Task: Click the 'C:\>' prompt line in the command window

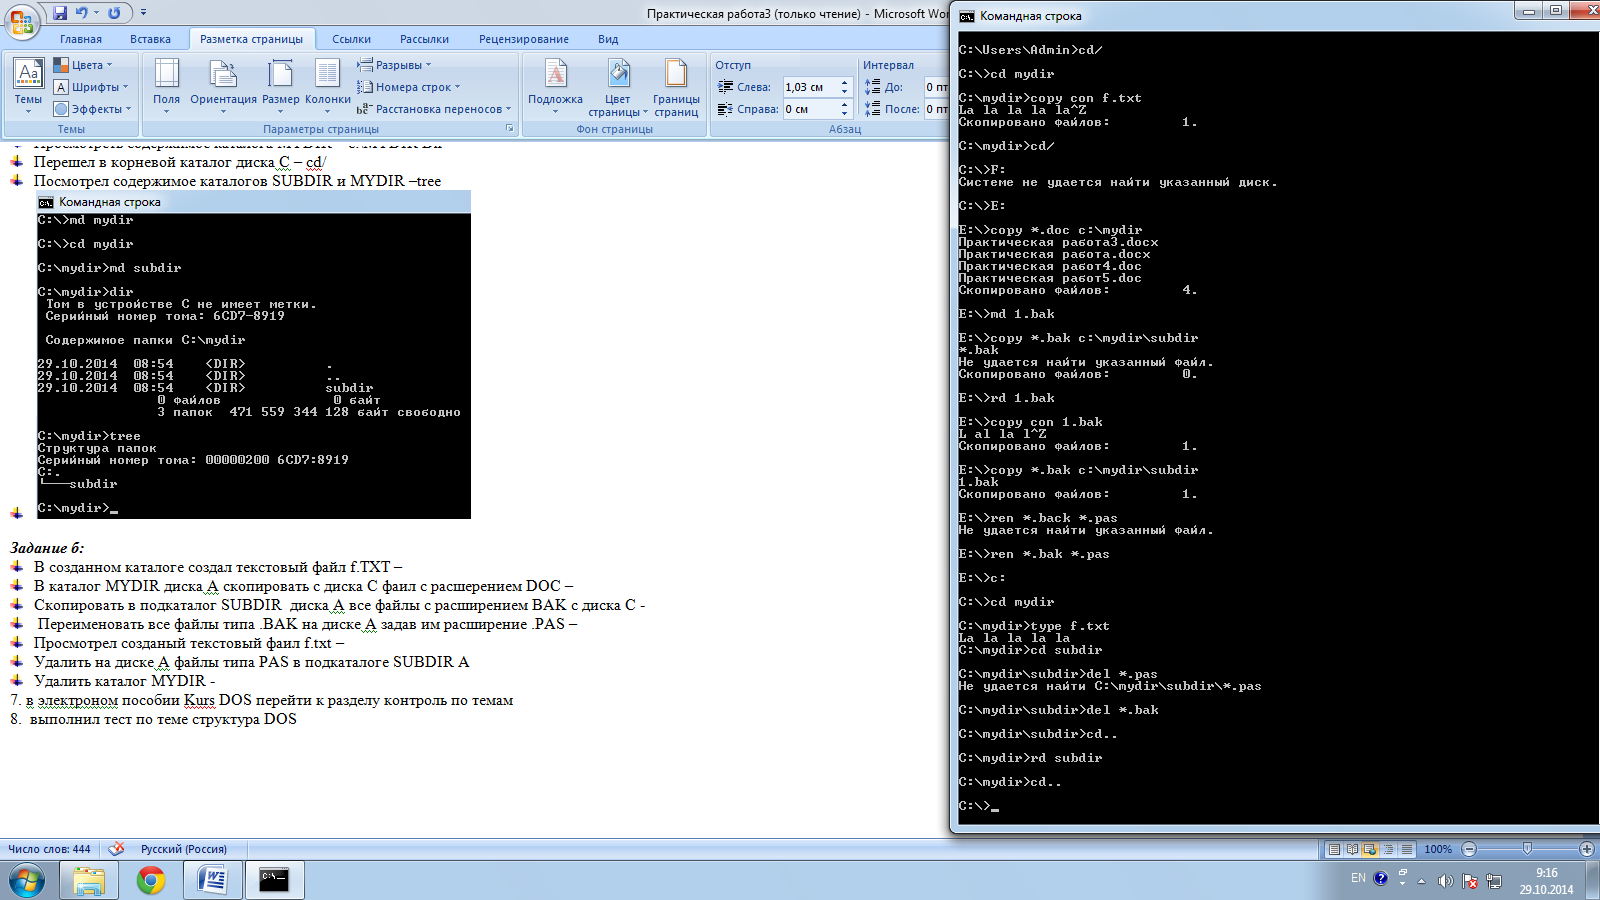Action: pyautogui.click(x=978, y=806)
